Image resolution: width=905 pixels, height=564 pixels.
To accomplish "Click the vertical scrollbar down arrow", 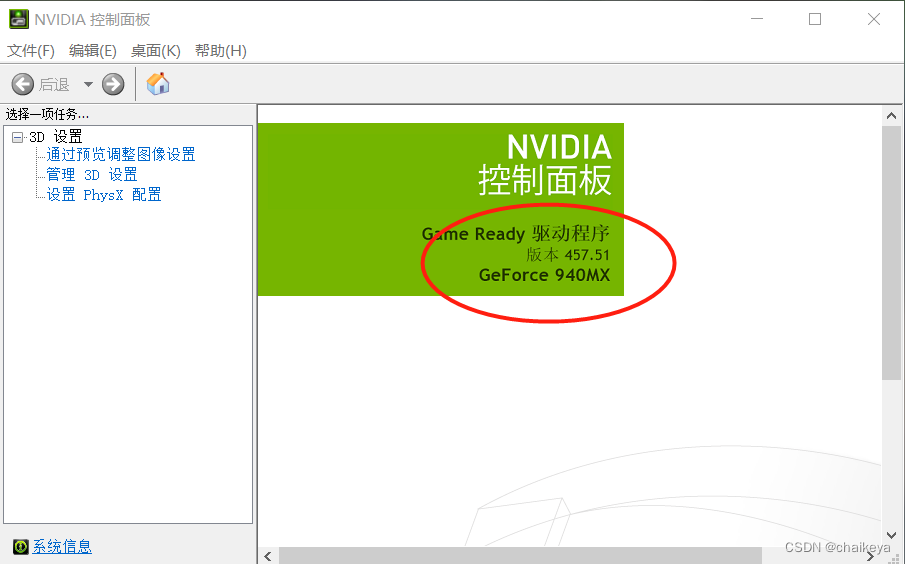I will pyautogui.click(x=891, y=535).
